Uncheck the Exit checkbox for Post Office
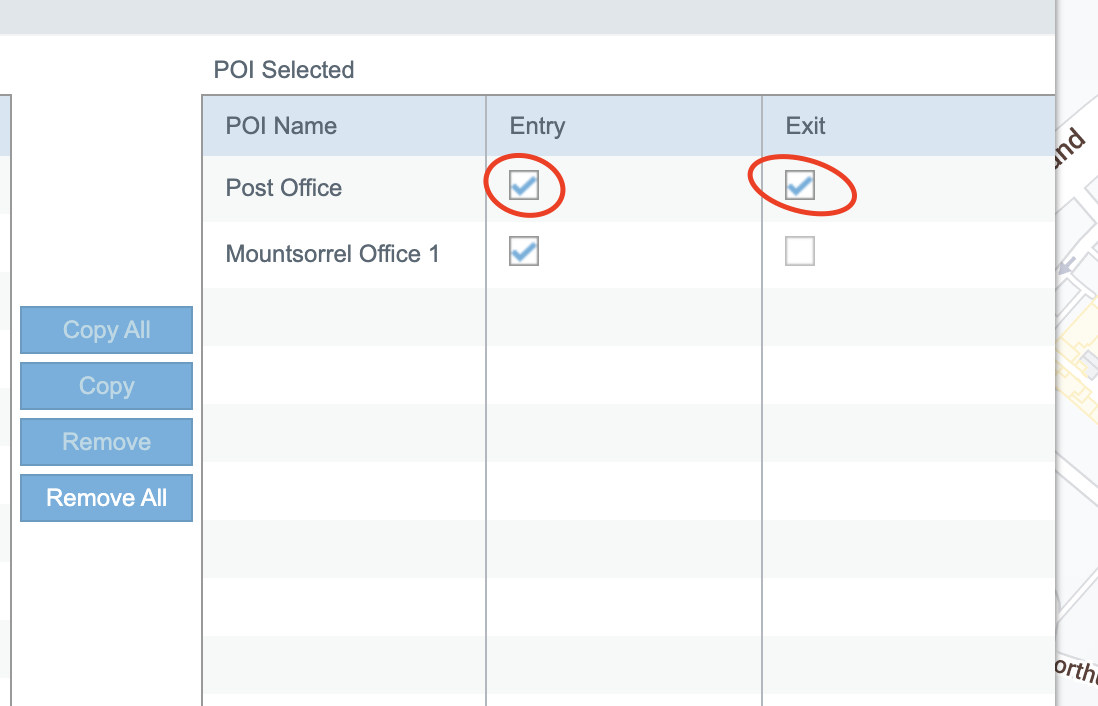1098x706 pixels. tap(799, 185)
